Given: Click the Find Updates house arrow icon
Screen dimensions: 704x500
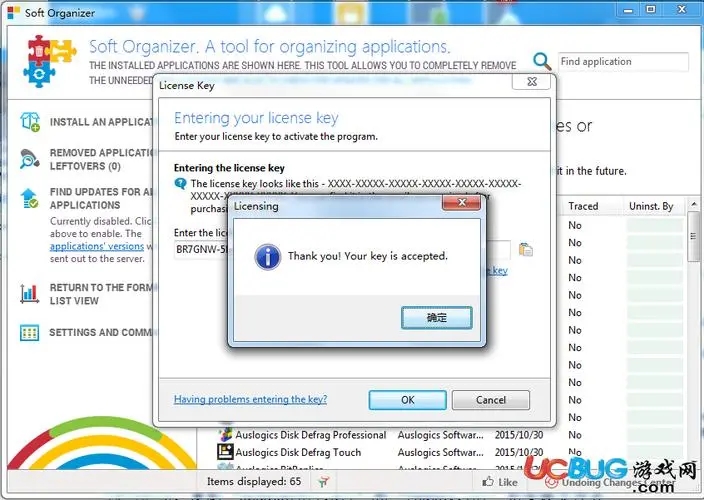Looking at the screenshot, I should pyautogui.click(x=30, y=198).
